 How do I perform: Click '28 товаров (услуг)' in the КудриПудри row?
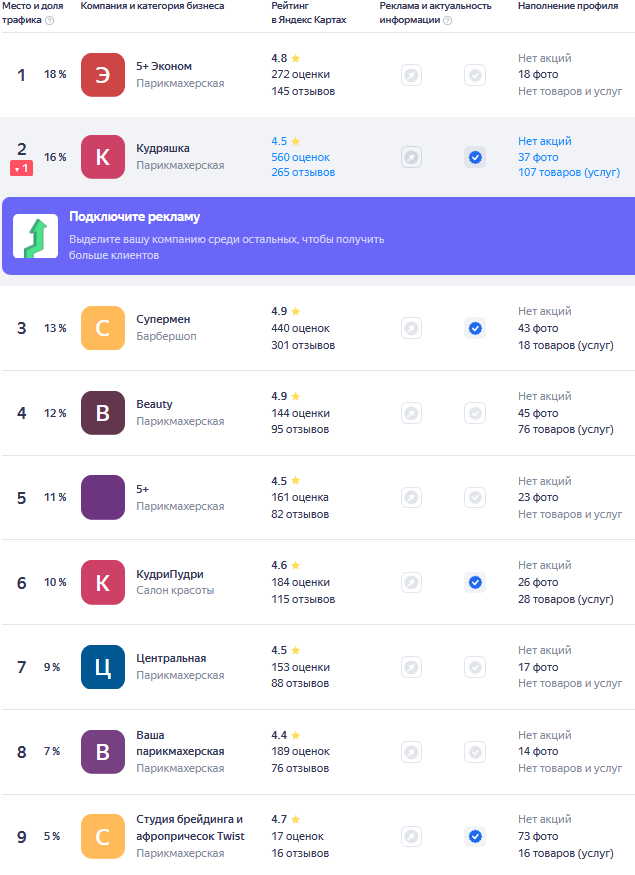point(565,599)
